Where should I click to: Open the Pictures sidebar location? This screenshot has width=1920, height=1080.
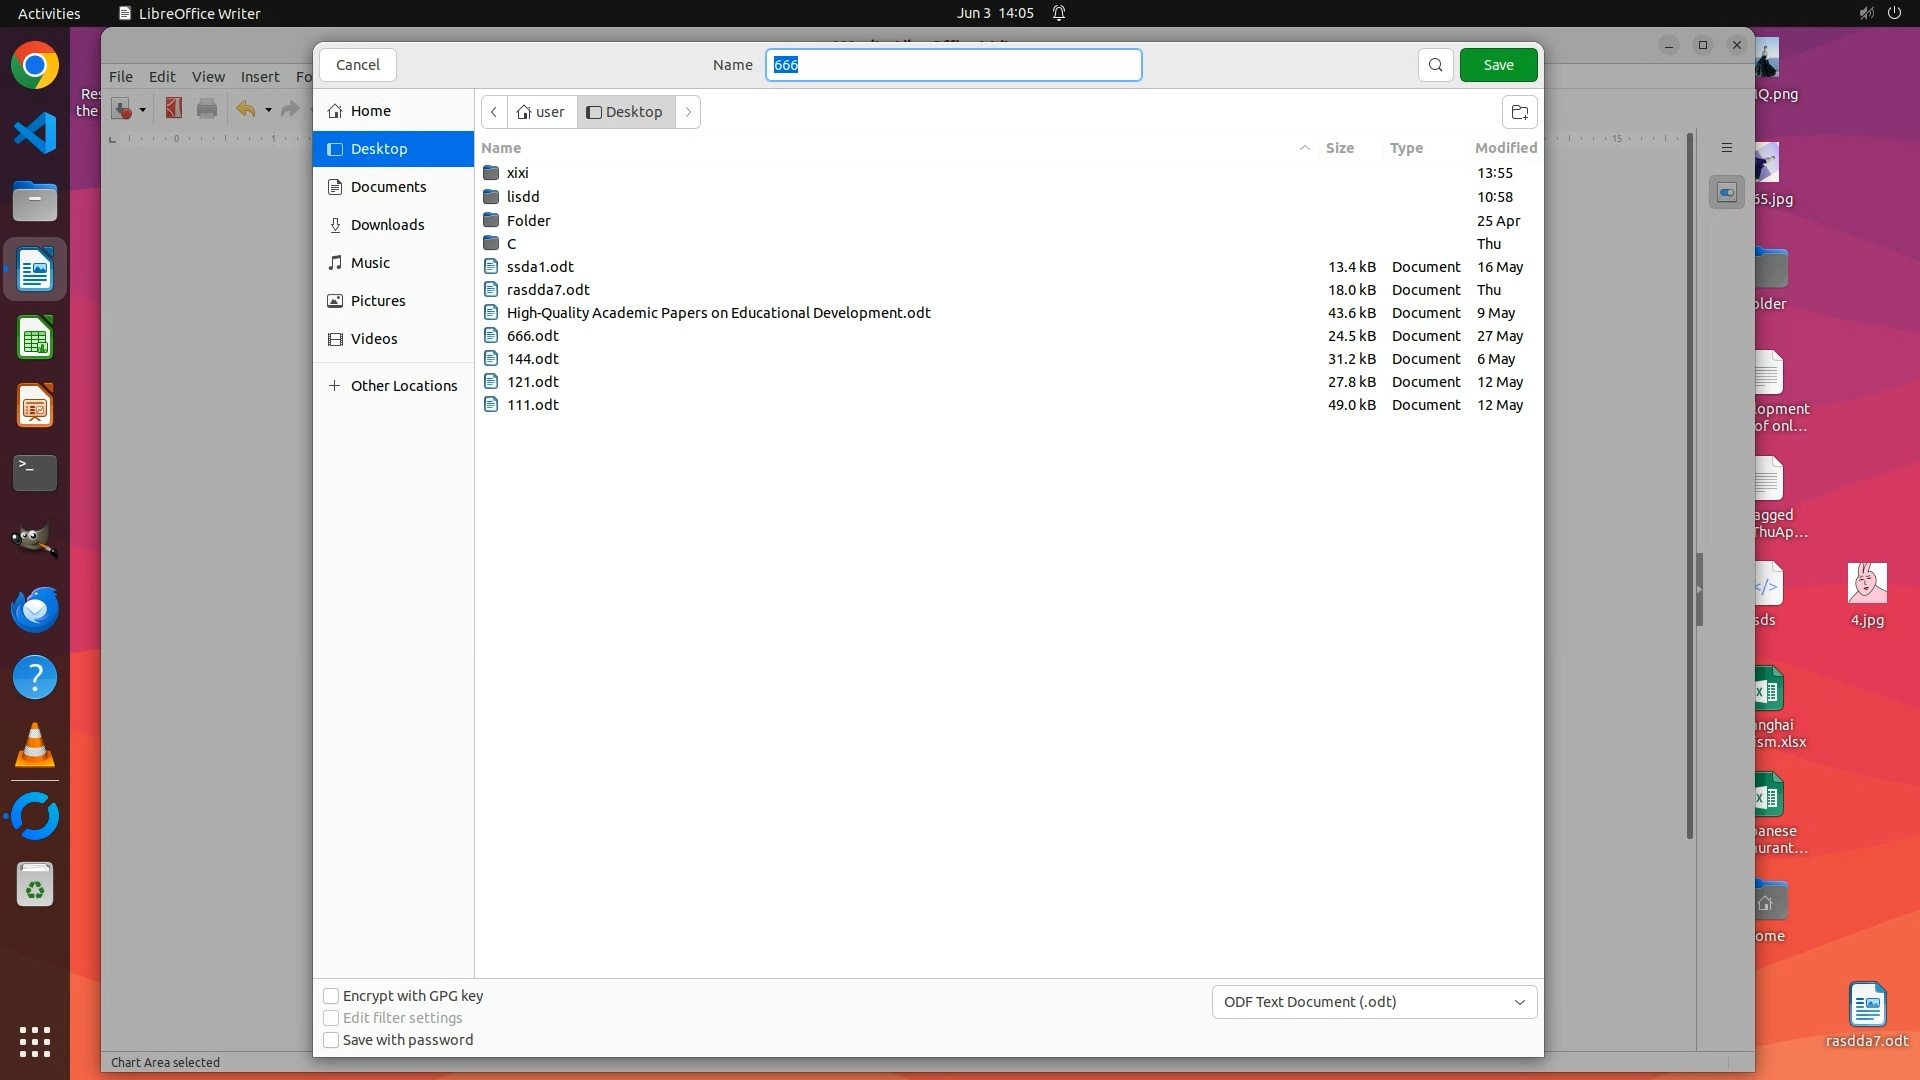point(378,301)
